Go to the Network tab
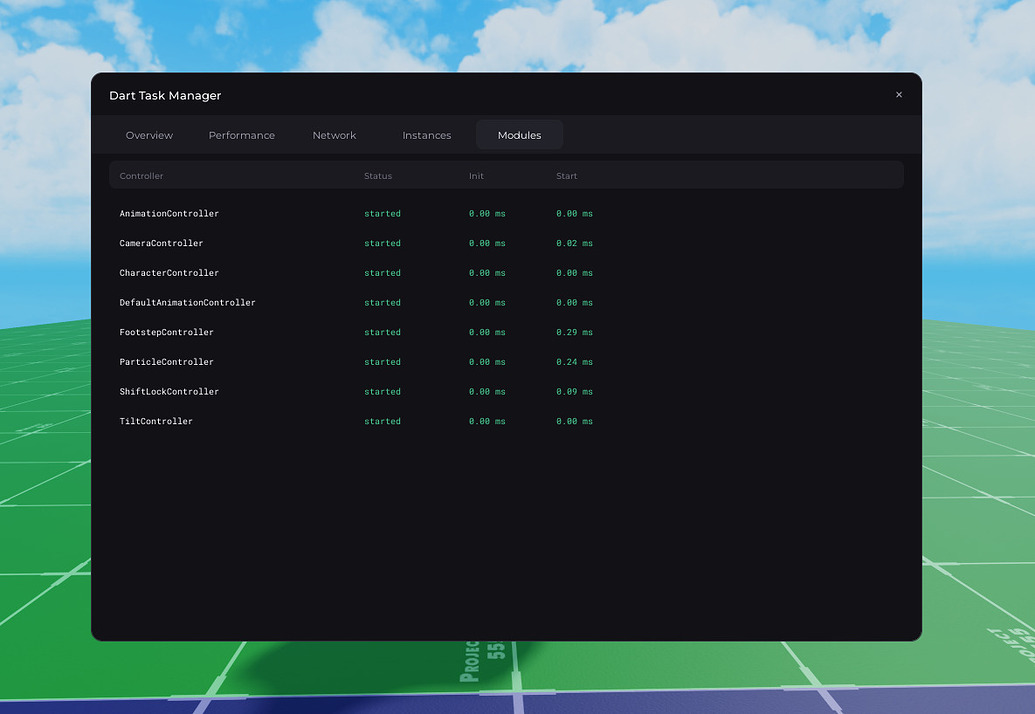This screenshot has height=714, width=1035. [334, 135]
